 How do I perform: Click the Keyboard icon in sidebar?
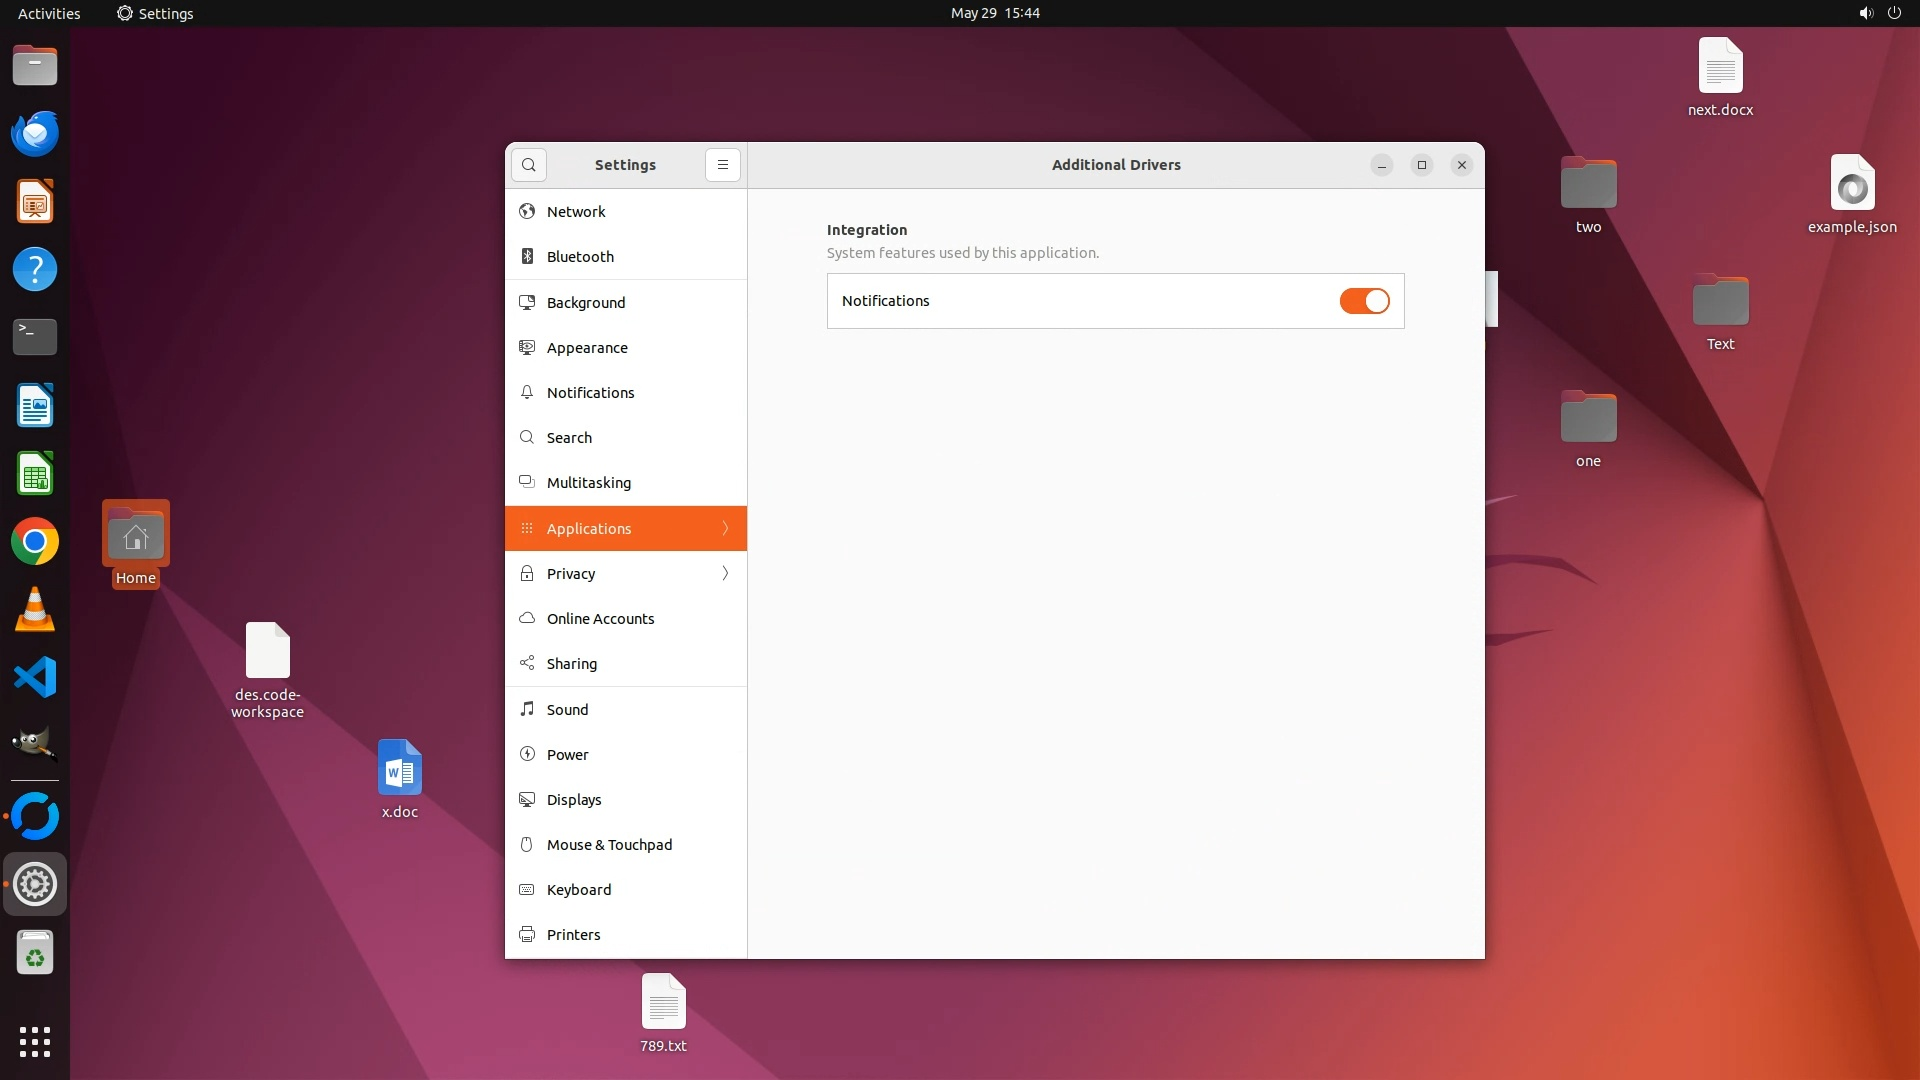pos(527,890)
